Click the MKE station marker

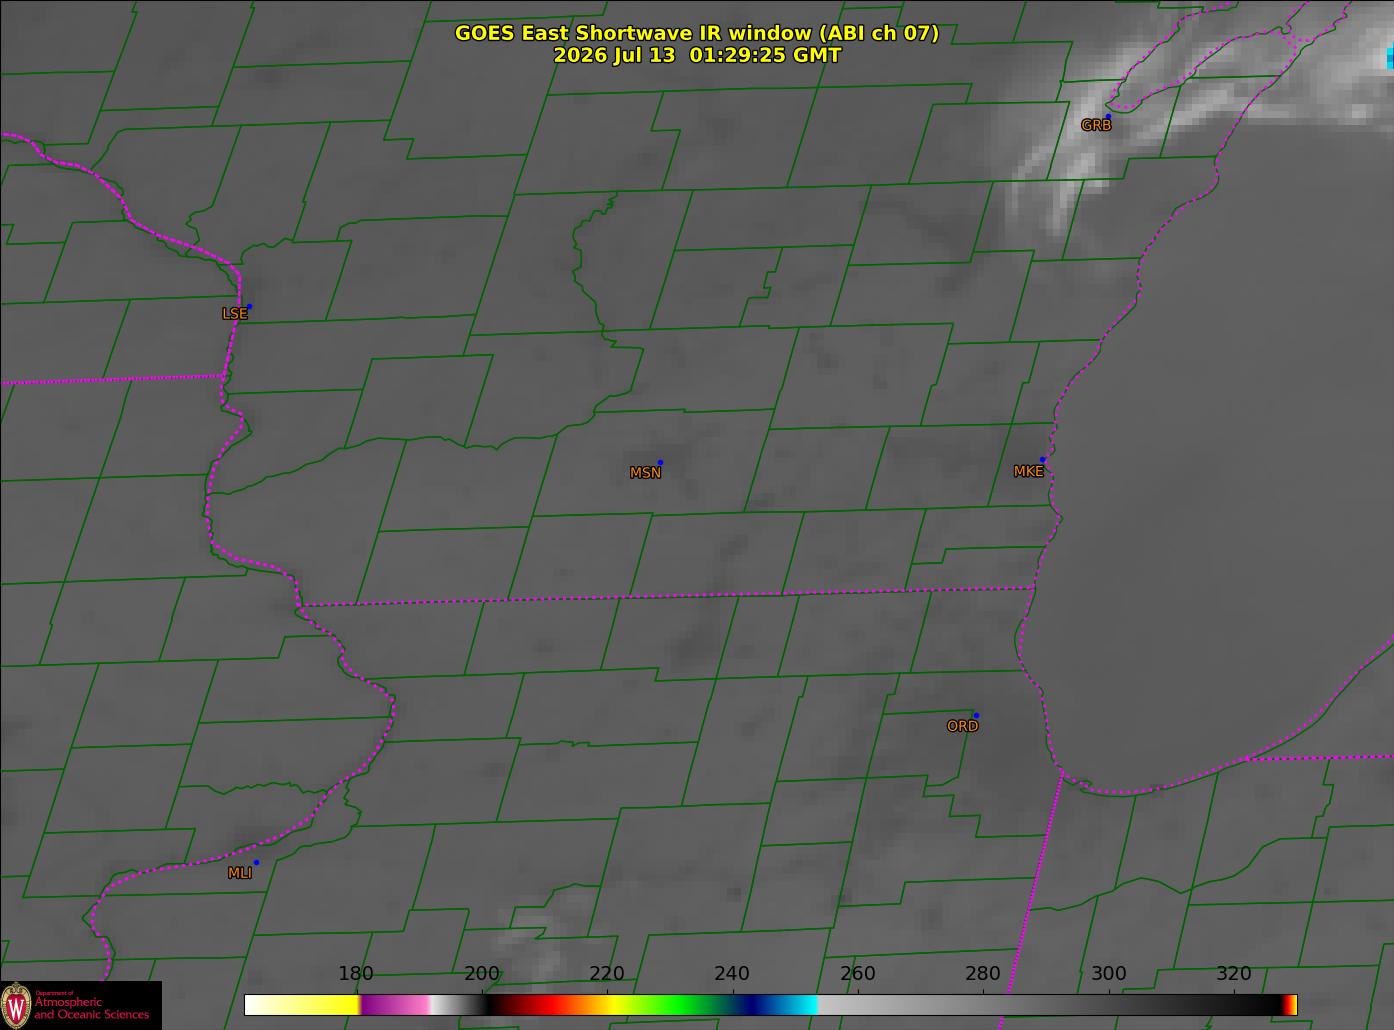[1042, 460]
